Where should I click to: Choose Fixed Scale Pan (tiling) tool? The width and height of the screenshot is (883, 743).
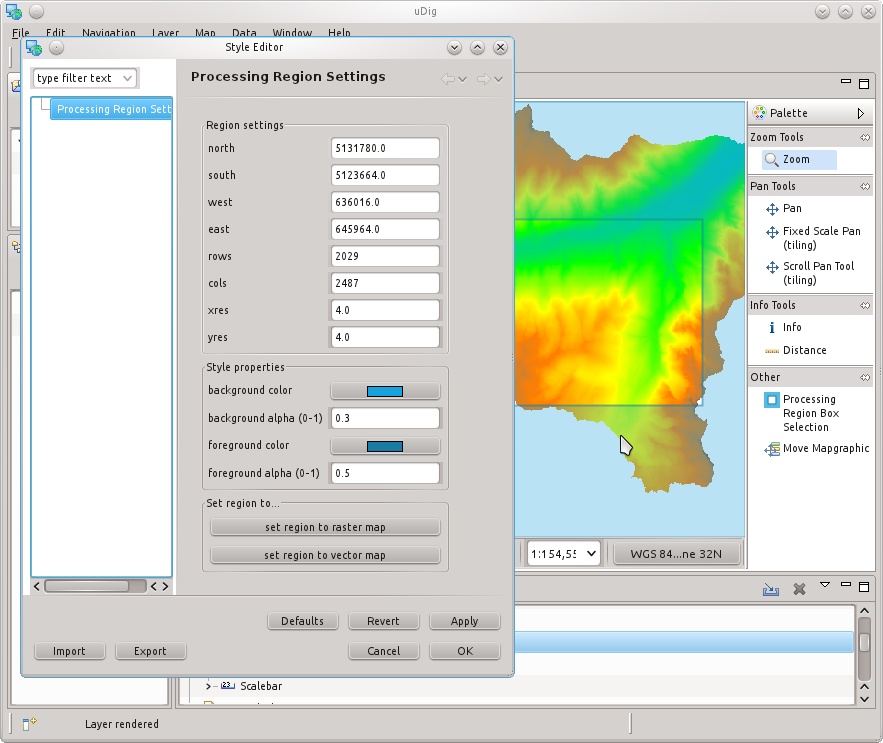click(813, 238)
